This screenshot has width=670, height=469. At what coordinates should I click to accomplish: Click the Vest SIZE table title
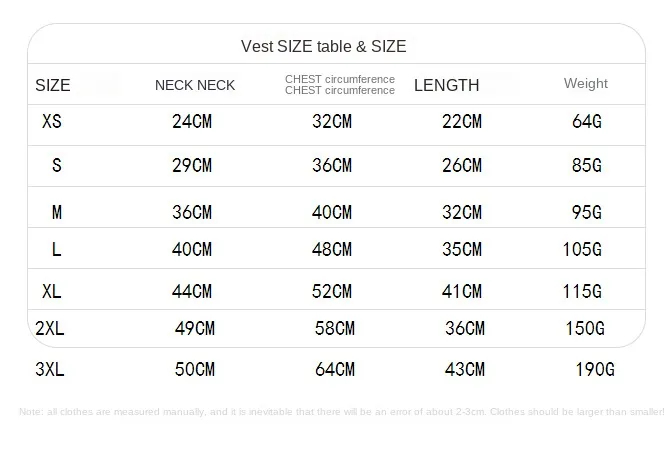(323, 46)
